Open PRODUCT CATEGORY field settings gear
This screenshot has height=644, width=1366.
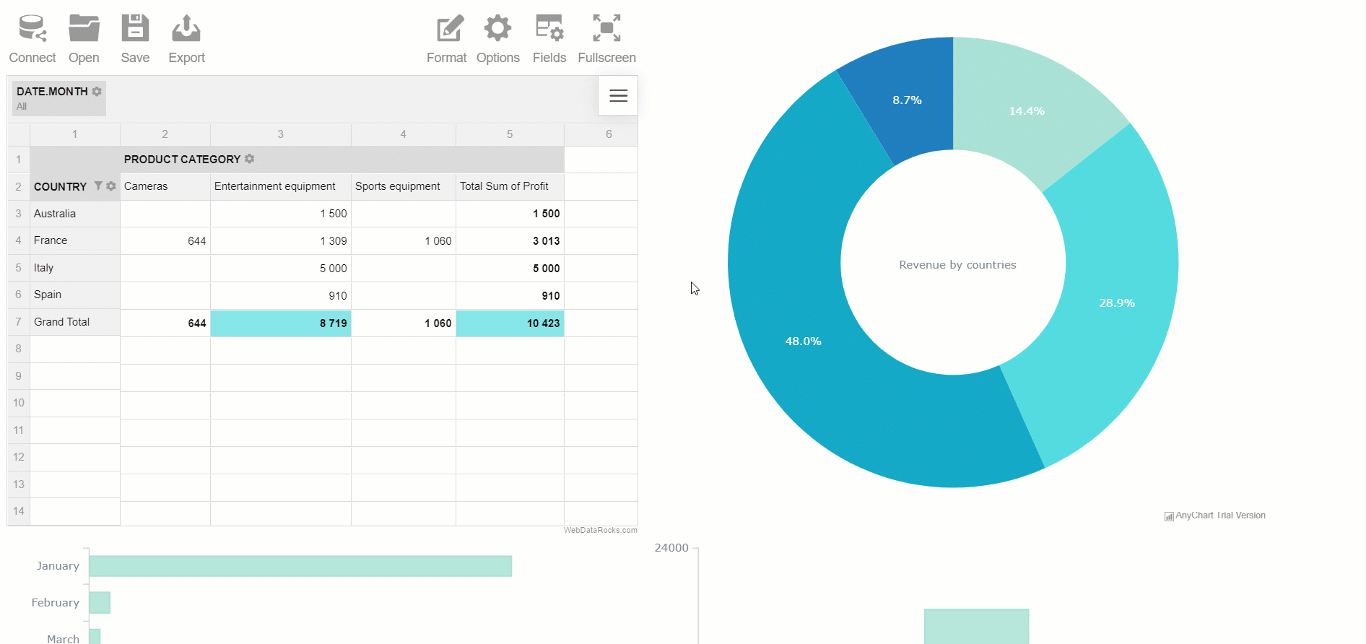(249, 159)
